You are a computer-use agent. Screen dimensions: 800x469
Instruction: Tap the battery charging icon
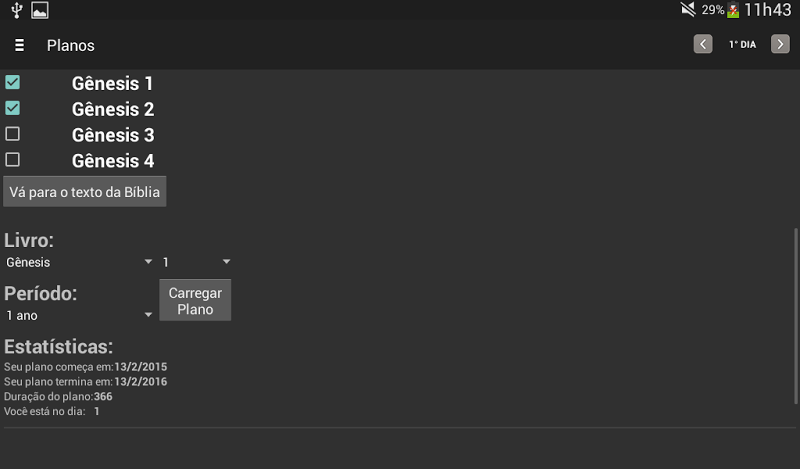[x=733, y=10]
